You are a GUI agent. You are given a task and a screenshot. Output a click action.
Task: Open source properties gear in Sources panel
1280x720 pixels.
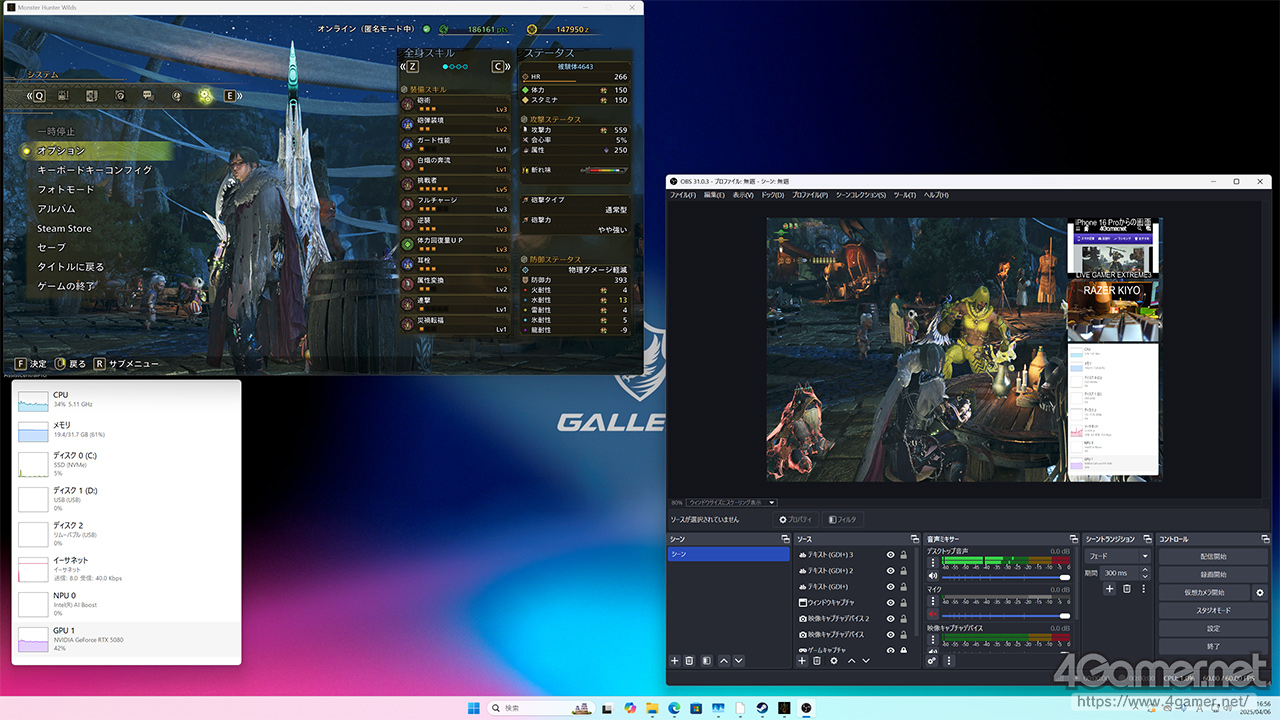point(834,661)
